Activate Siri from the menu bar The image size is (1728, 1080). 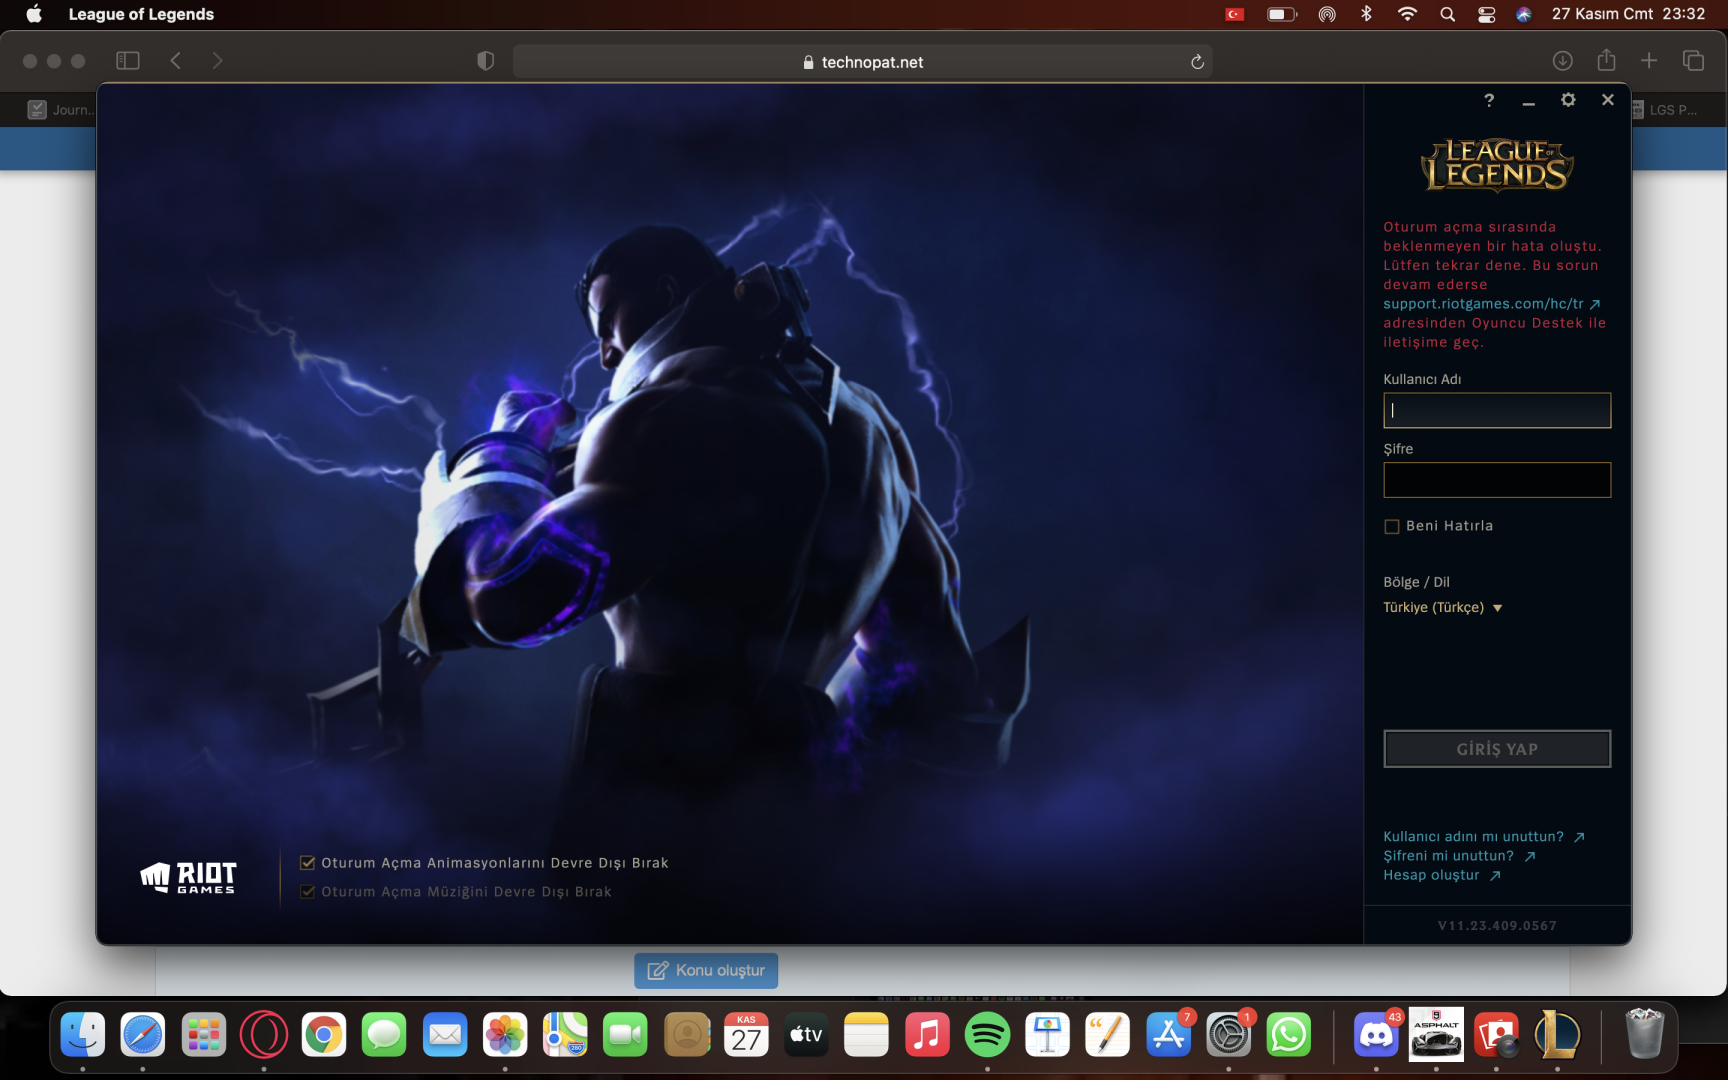click(1524, 14)
